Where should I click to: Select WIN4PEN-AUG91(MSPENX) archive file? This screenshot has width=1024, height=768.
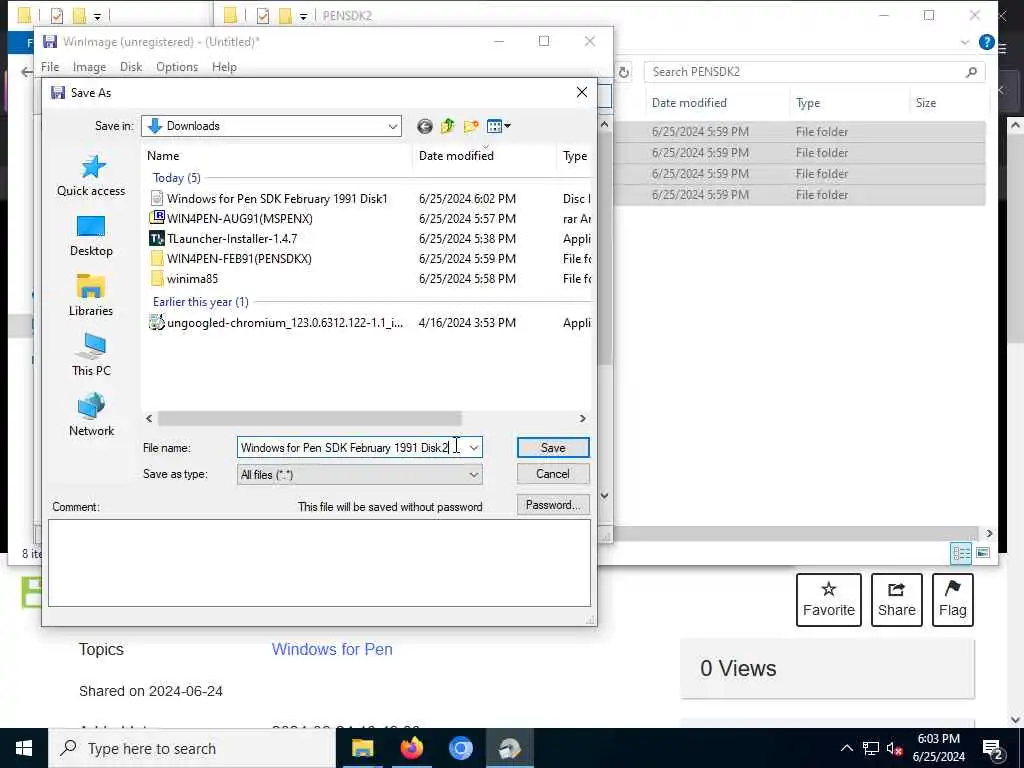click(240, 219)
